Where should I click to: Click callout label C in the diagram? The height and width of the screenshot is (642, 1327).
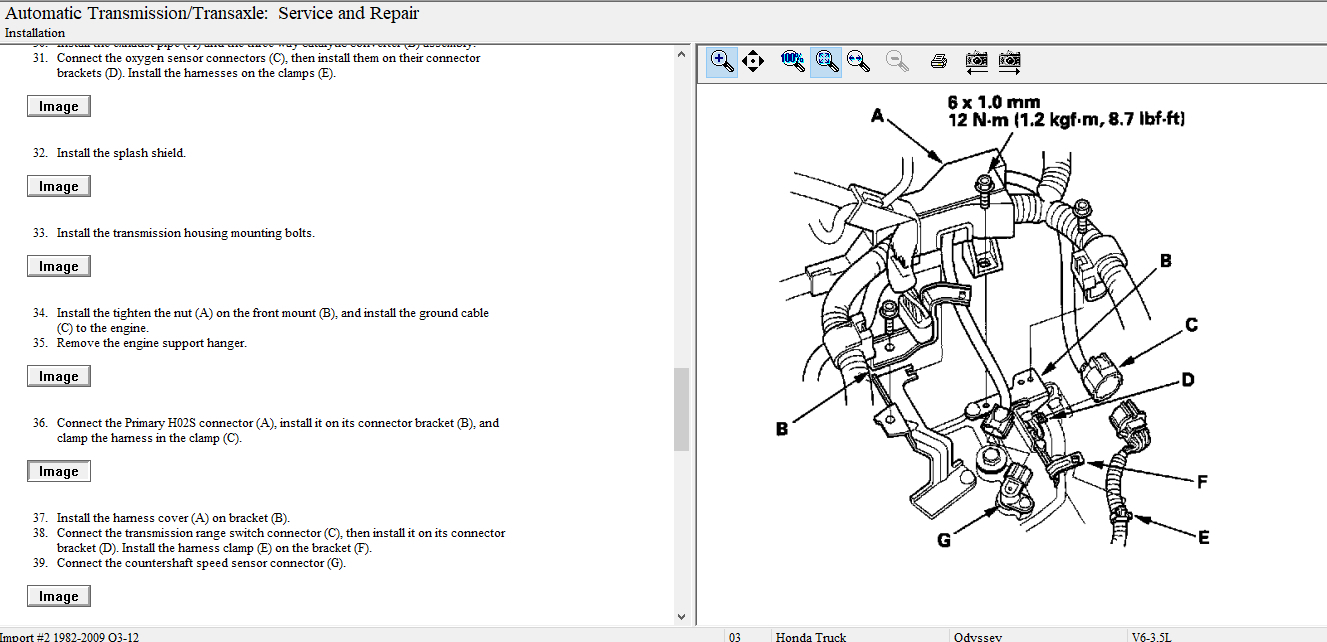[1192, 325]
